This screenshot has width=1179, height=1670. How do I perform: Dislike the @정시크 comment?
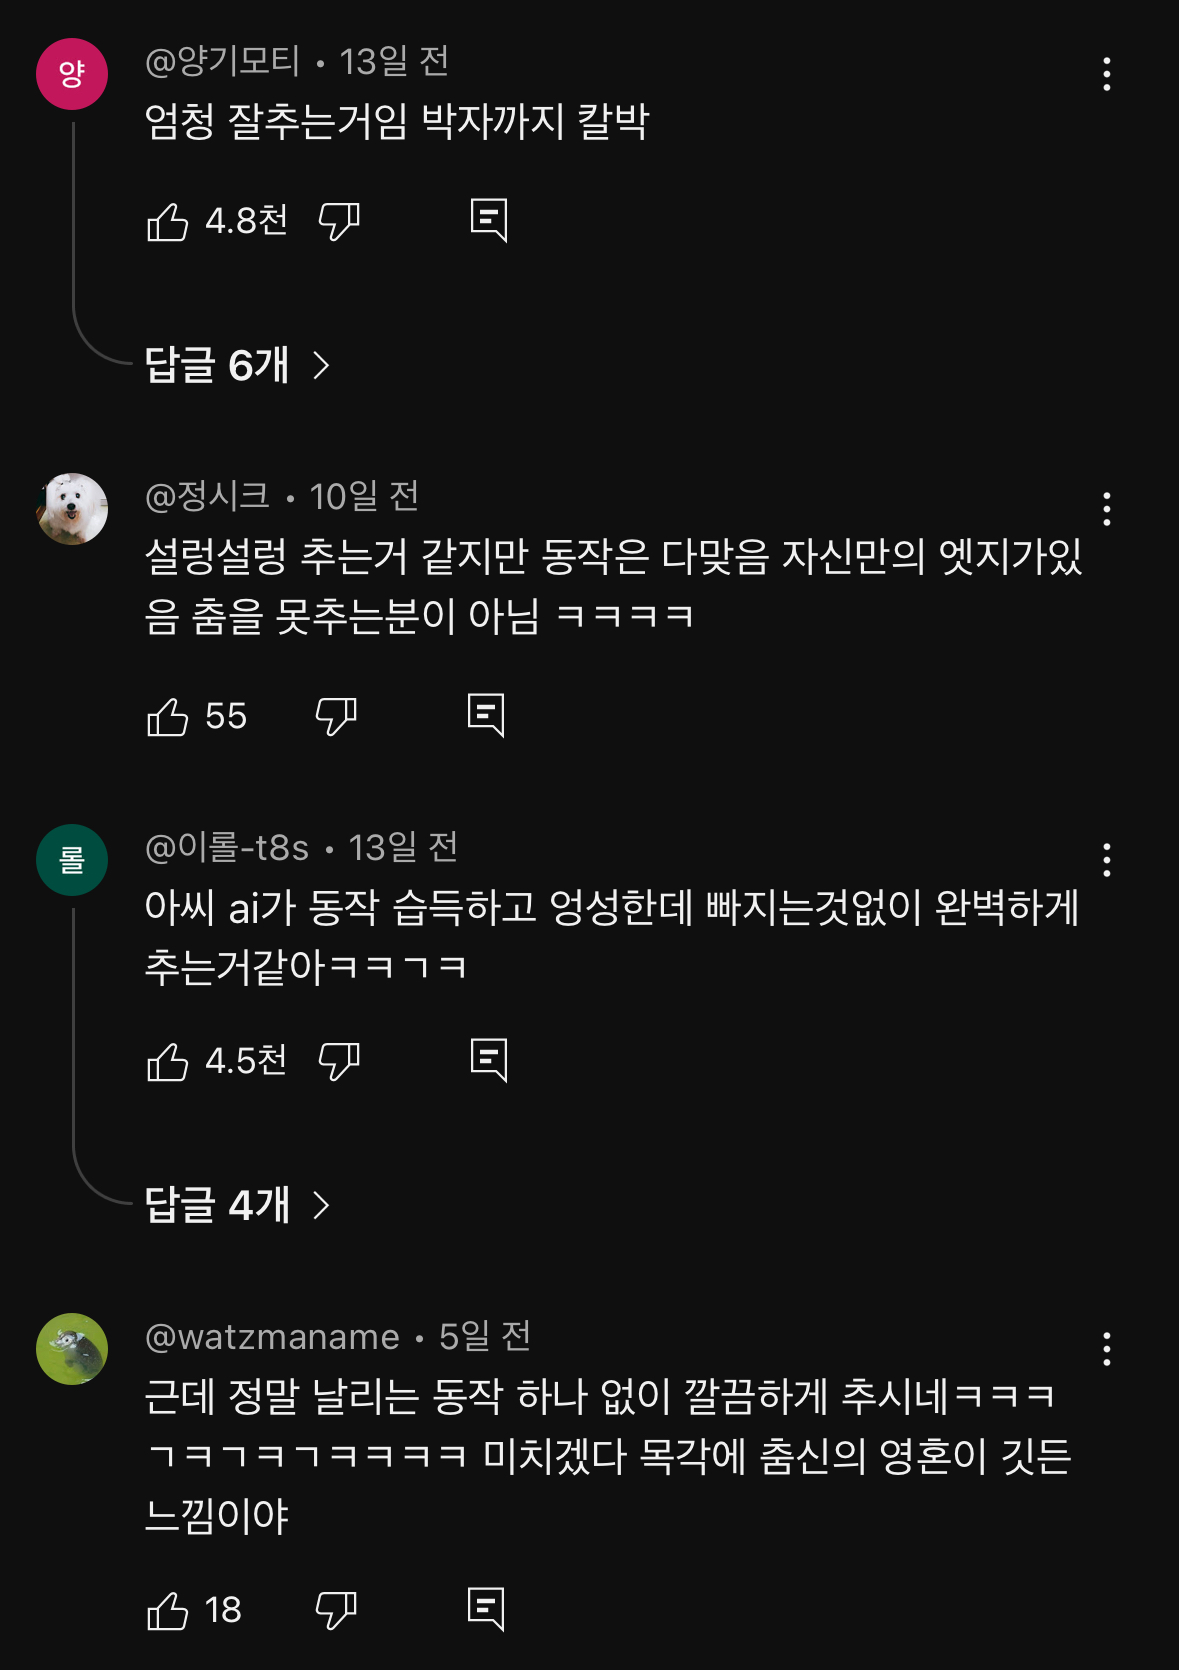click(x=336, y=716)
